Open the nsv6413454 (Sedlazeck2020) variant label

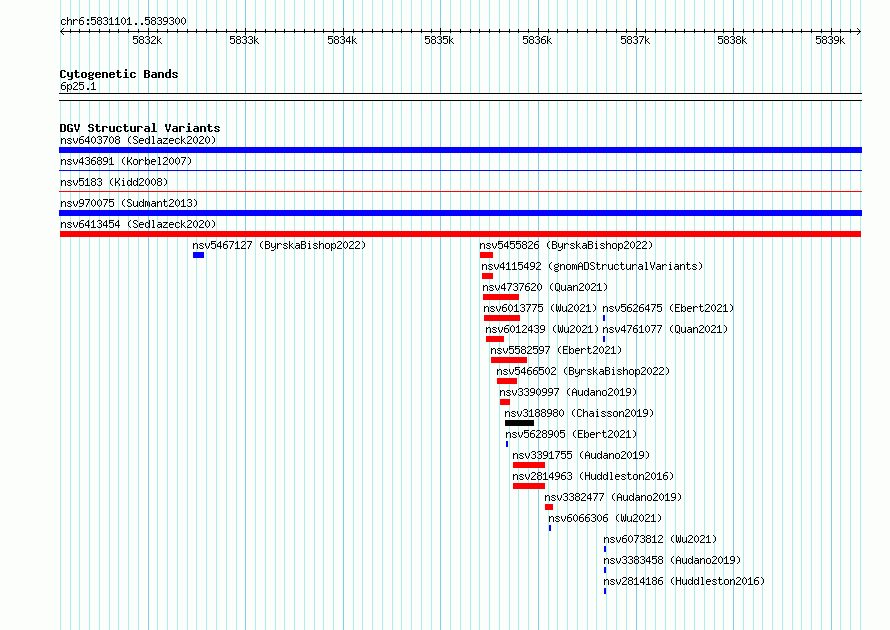(138, 224)
